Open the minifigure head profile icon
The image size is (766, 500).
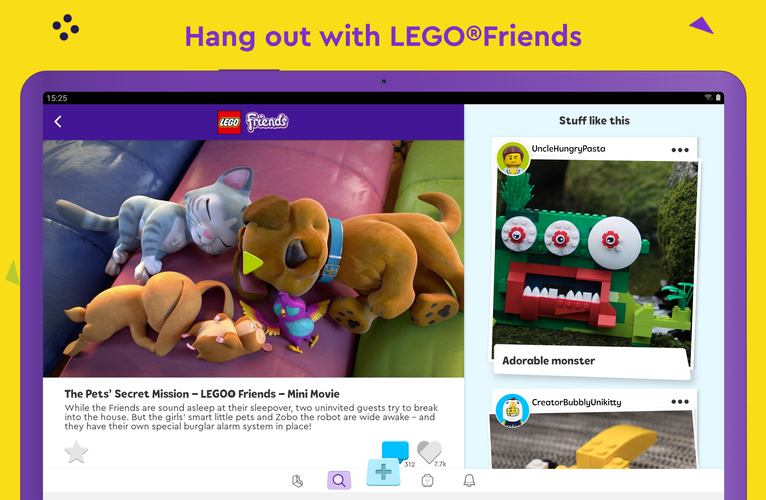pos(427,481)
